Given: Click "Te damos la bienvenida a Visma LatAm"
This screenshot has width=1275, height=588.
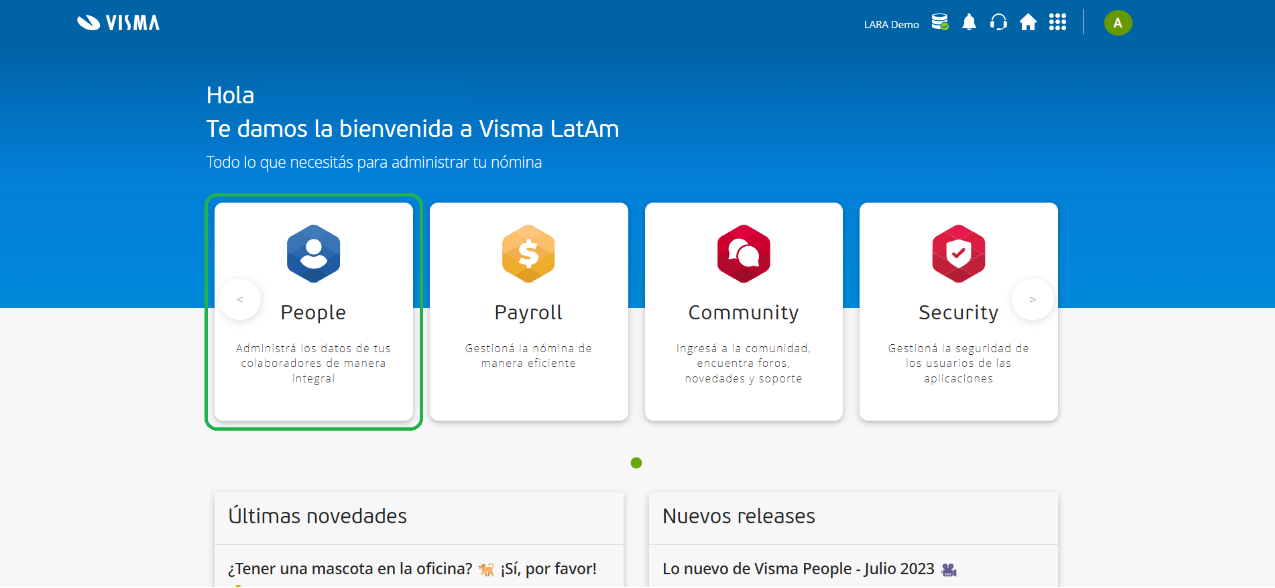Looking at the screenshot, I should coord(412,129).
